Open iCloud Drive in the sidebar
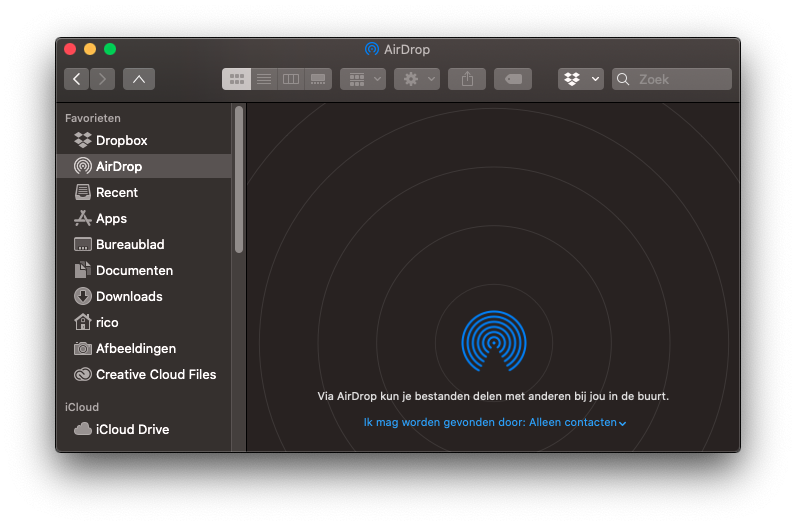 [x=144, y=429]
